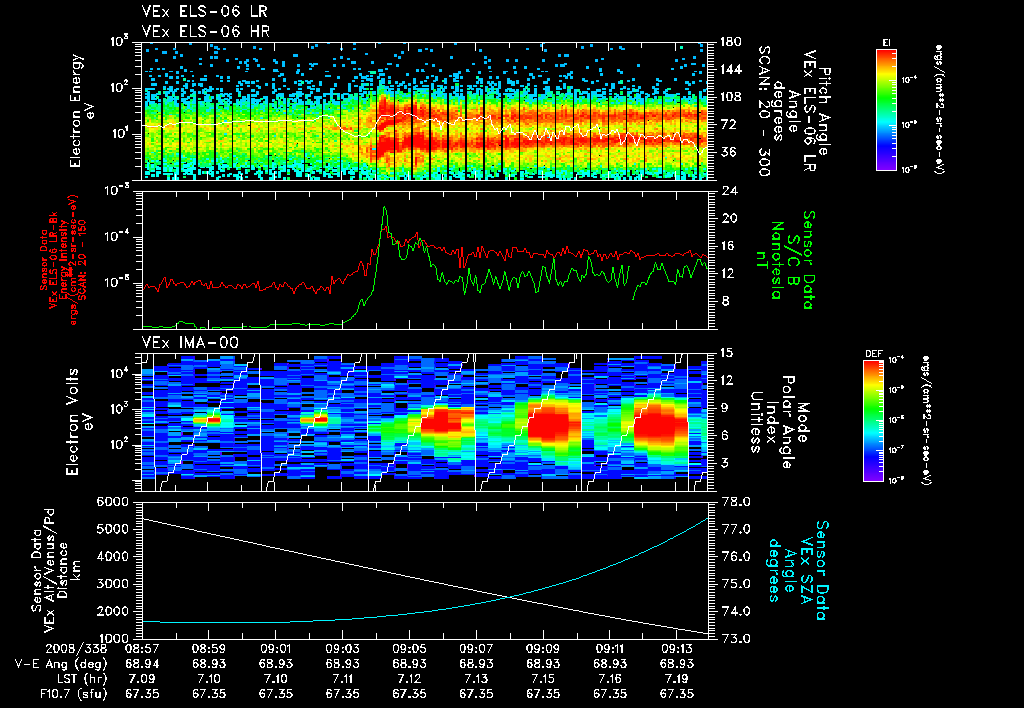This screenshot has width=1024, height=708.
Task: Click the 09:01 time tick label
Action: pyautogui.click(x=275, y=650)
